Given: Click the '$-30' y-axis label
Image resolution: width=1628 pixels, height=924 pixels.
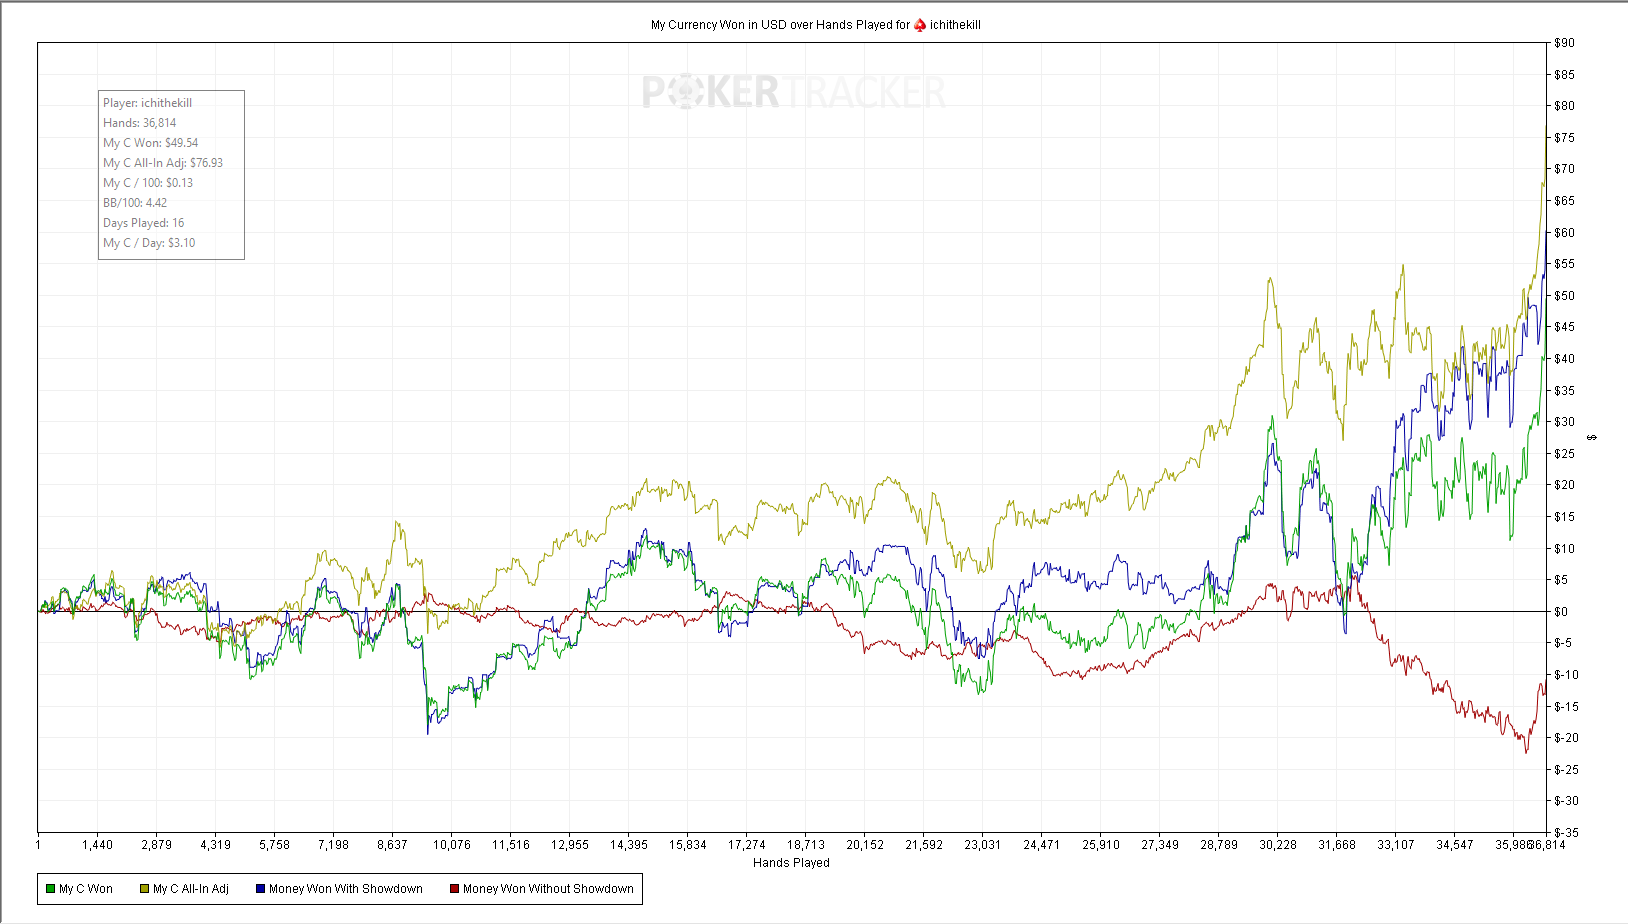Looking at the screenshot, I should pyautogui.click(x=1566, y=801).
